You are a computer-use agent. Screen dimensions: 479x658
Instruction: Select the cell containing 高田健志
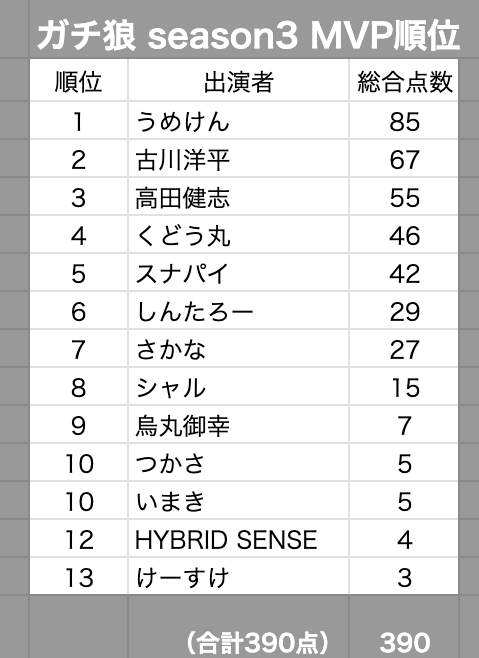(238, 197)
